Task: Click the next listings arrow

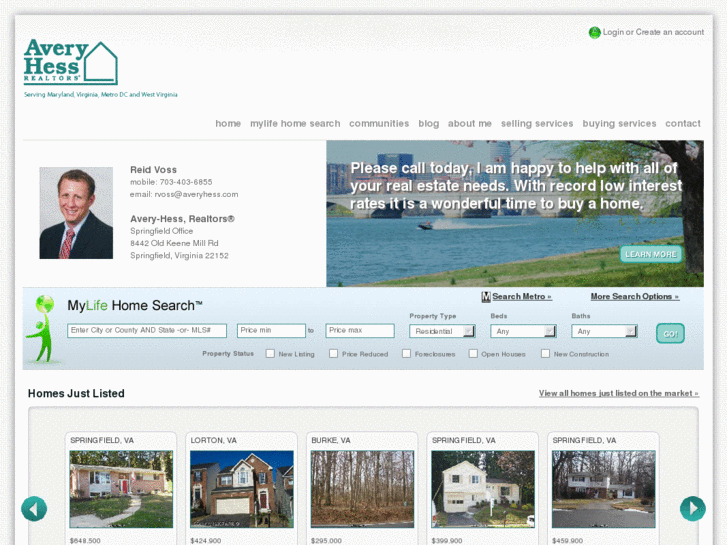Action: click(x=693, y=508)
